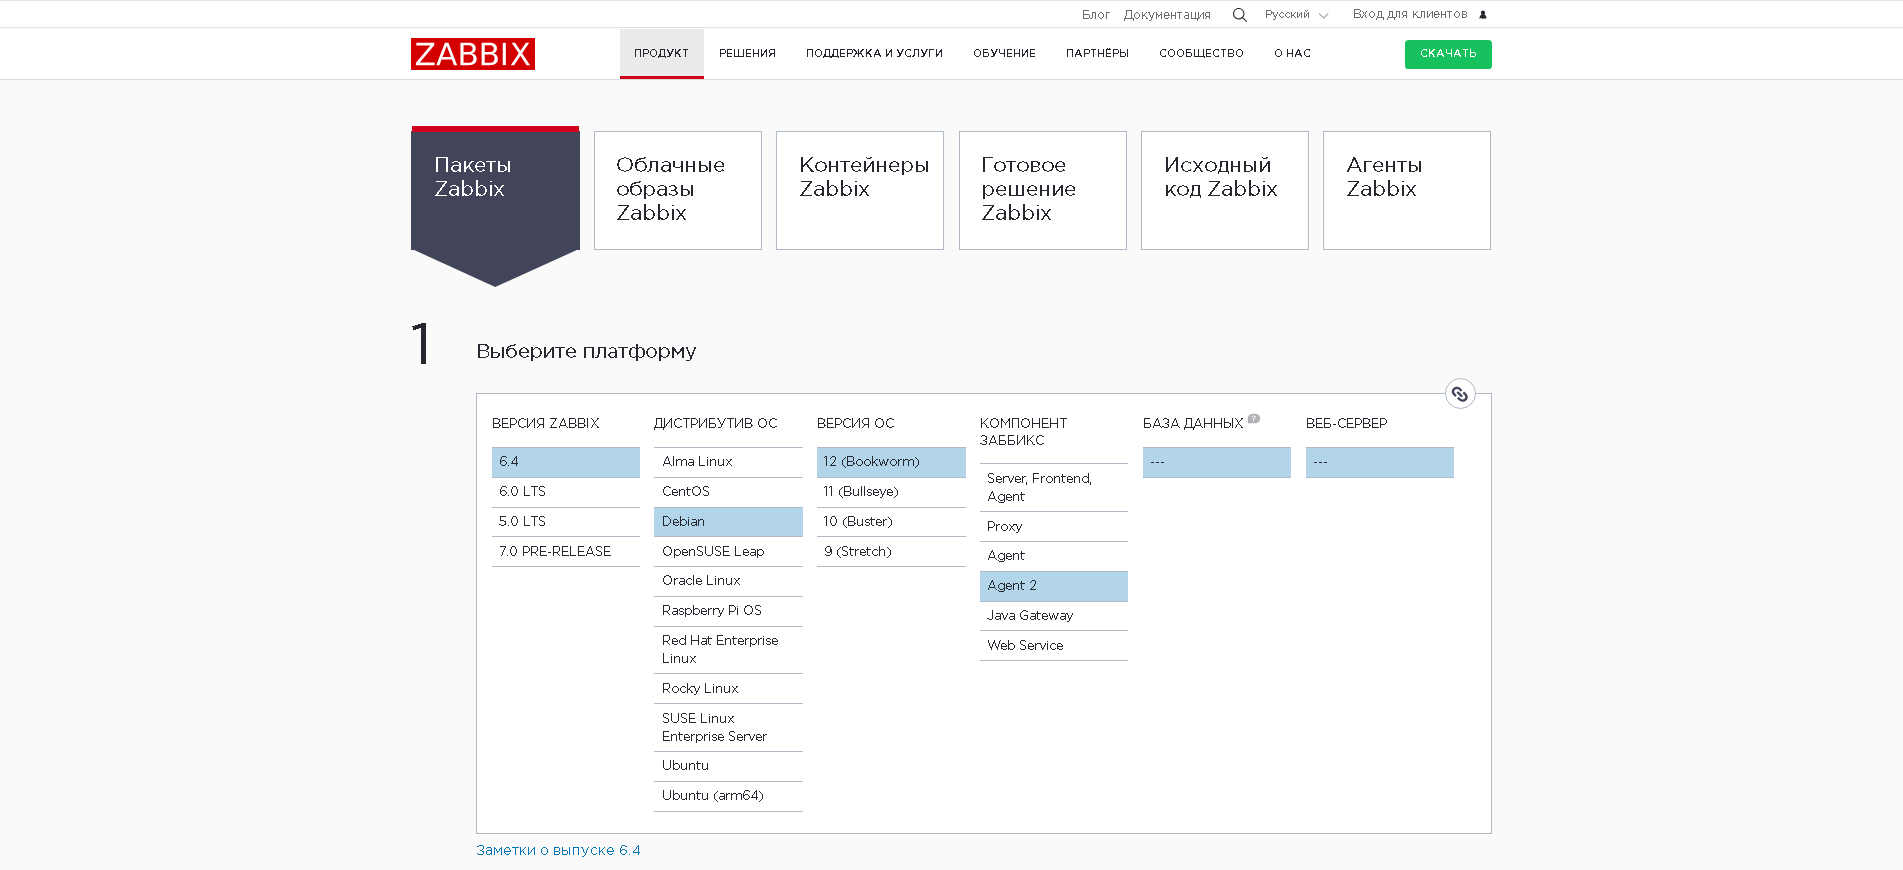
Task: Open the search magnifier icon
Action: point(1239,15)
